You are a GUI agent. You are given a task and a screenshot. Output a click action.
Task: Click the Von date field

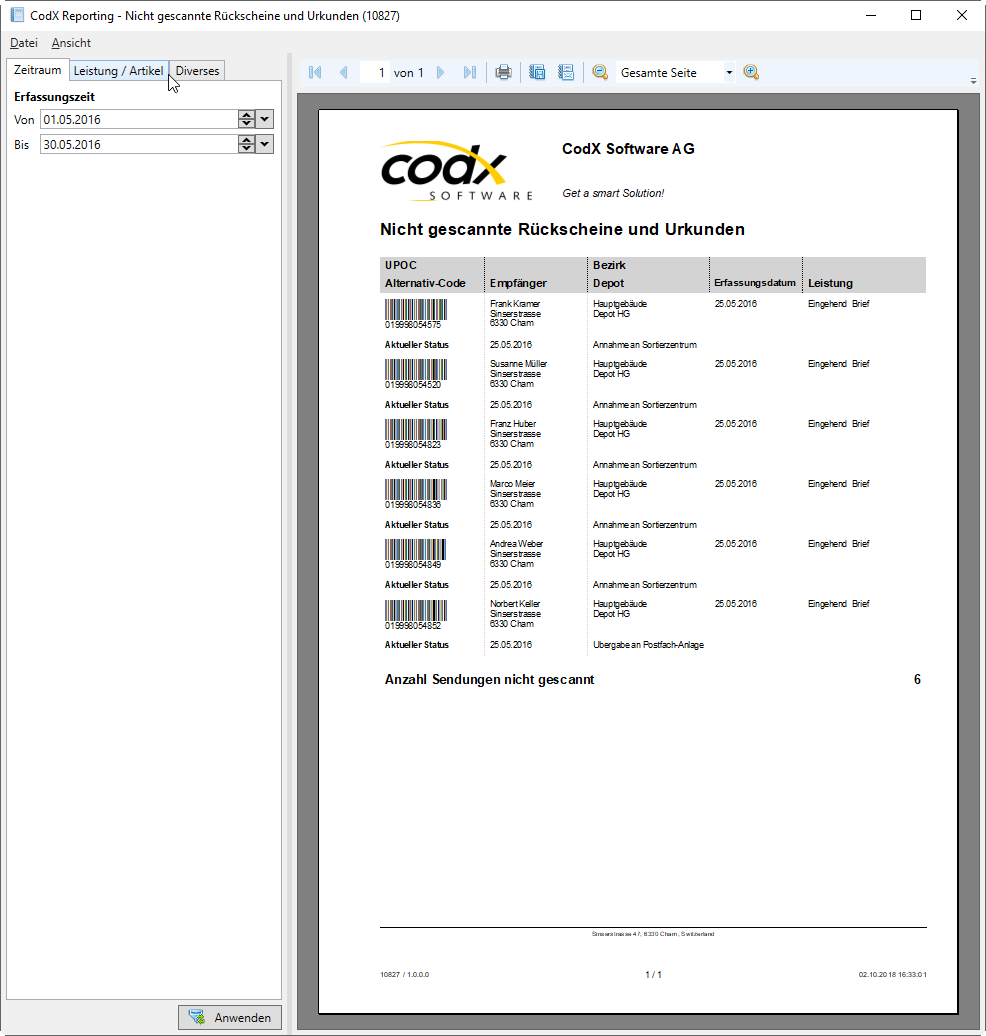[139, 120]
